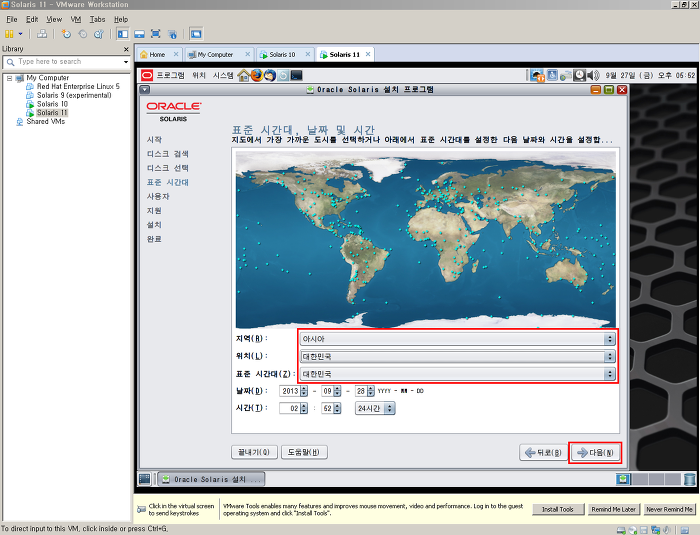Viewport: 700px width, 535px height.
Task: Switch to the Solaris 10 tab
Action: tap(282, 54)
